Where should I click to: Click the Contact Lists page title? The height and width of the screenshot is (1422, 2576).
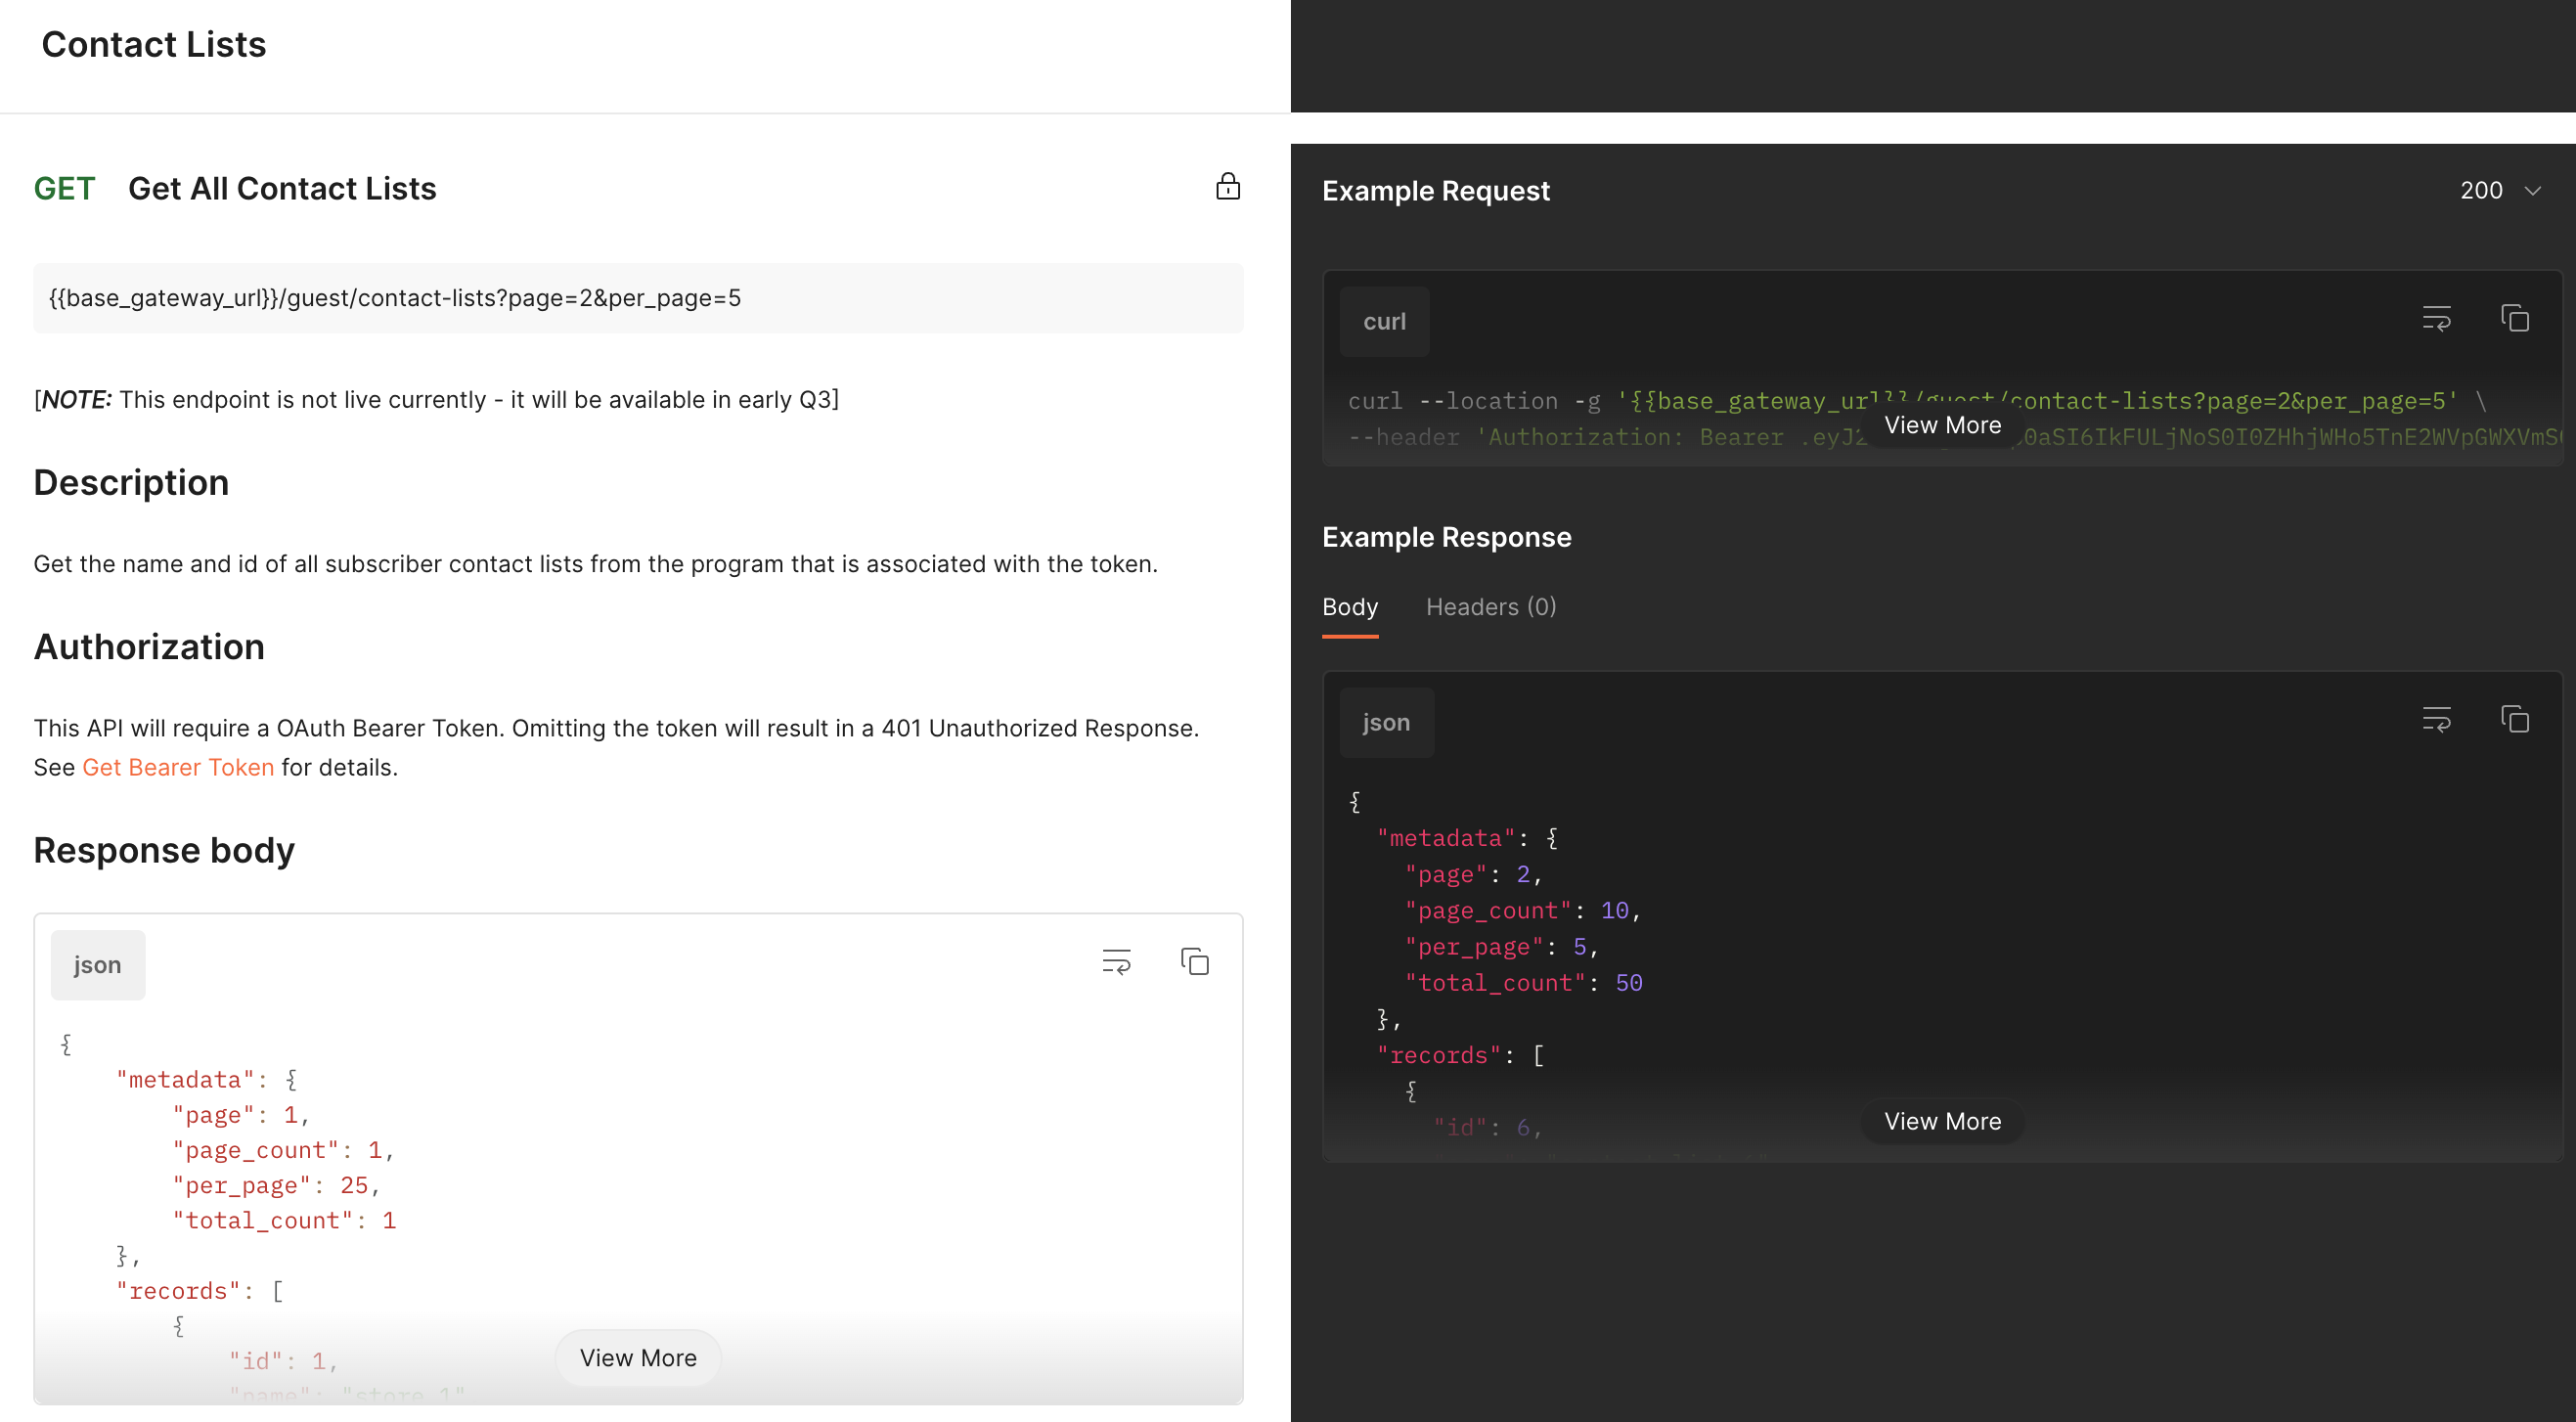(x=154, y=44)
